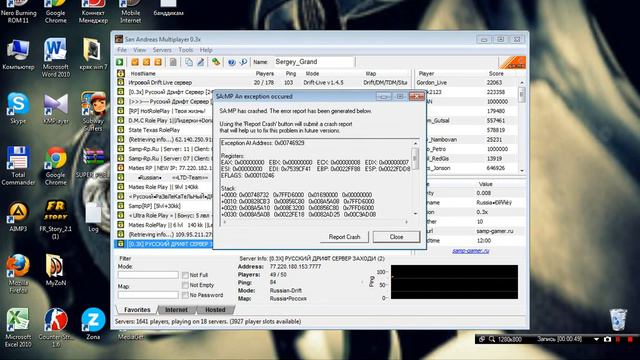Viewport: 640px width, 360px height.
Task: Enable the Not Empty filter checkbox
Action: (185, 285)
